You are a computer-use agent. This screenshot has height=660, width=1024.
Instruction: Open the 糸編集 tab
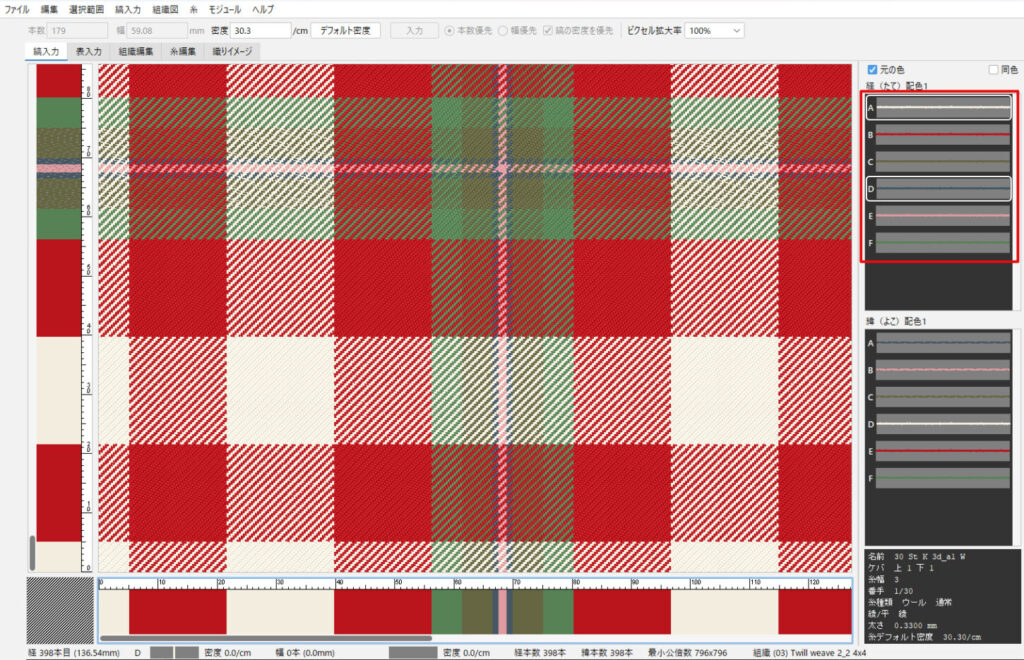pyautogui.click(x=181, y=50)
